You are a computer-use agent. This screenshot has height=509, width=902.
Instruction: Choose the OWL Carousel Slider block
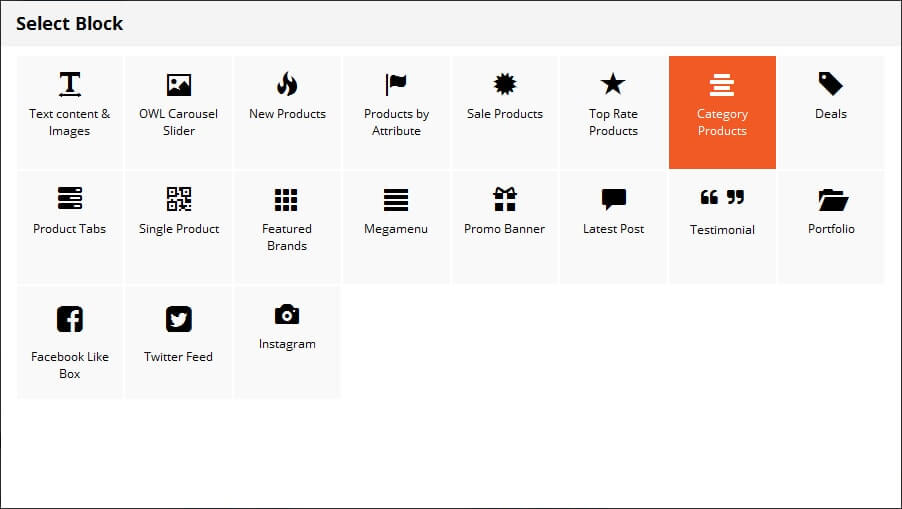178,112
